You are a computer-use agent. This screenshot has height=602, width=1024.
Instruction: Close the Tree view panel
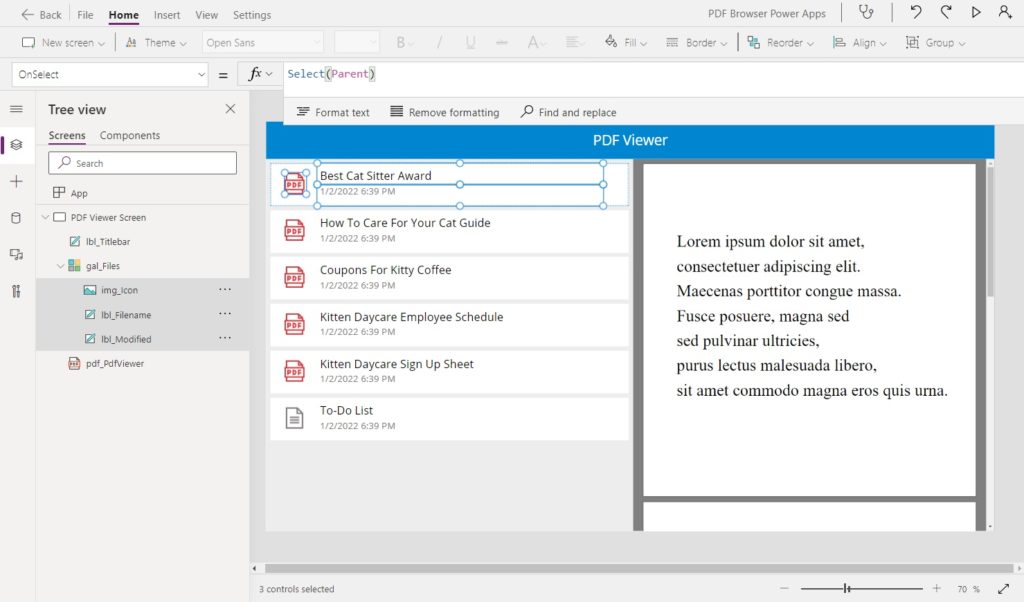231,109
